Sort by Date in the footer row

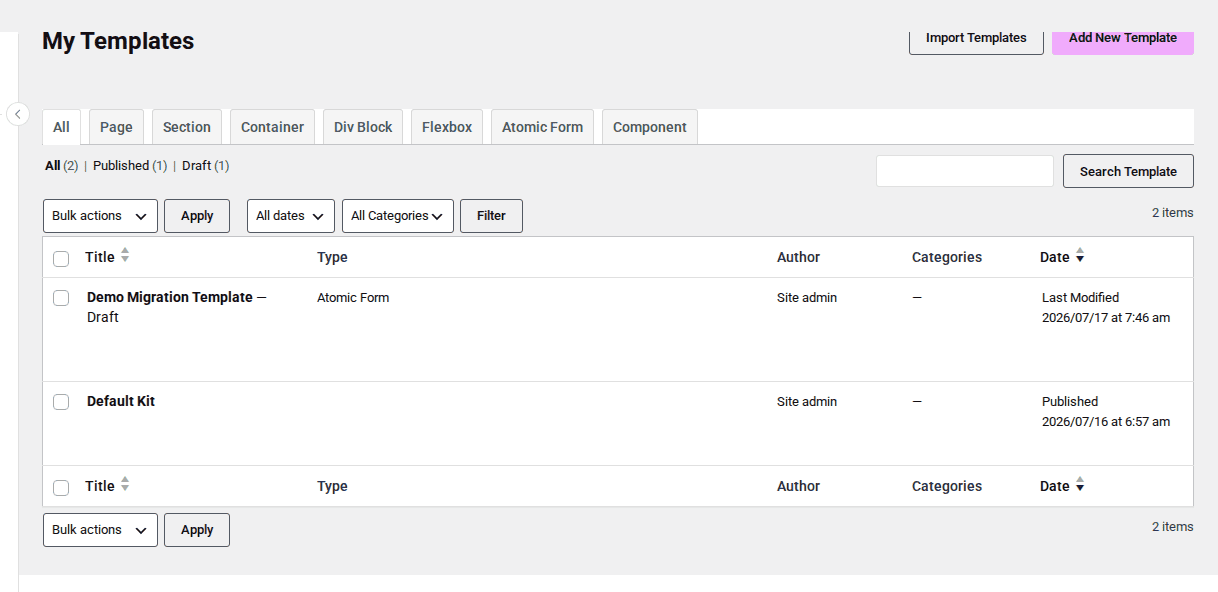pyautogui.click(x=1062, y=486)
